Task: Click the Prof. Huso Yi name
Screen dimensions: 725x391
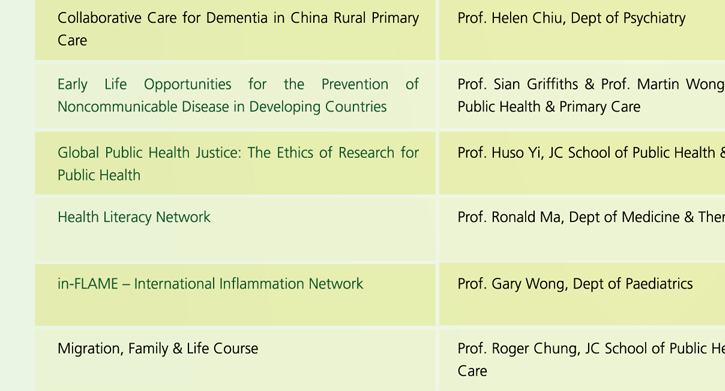Action: pos(499,153)
